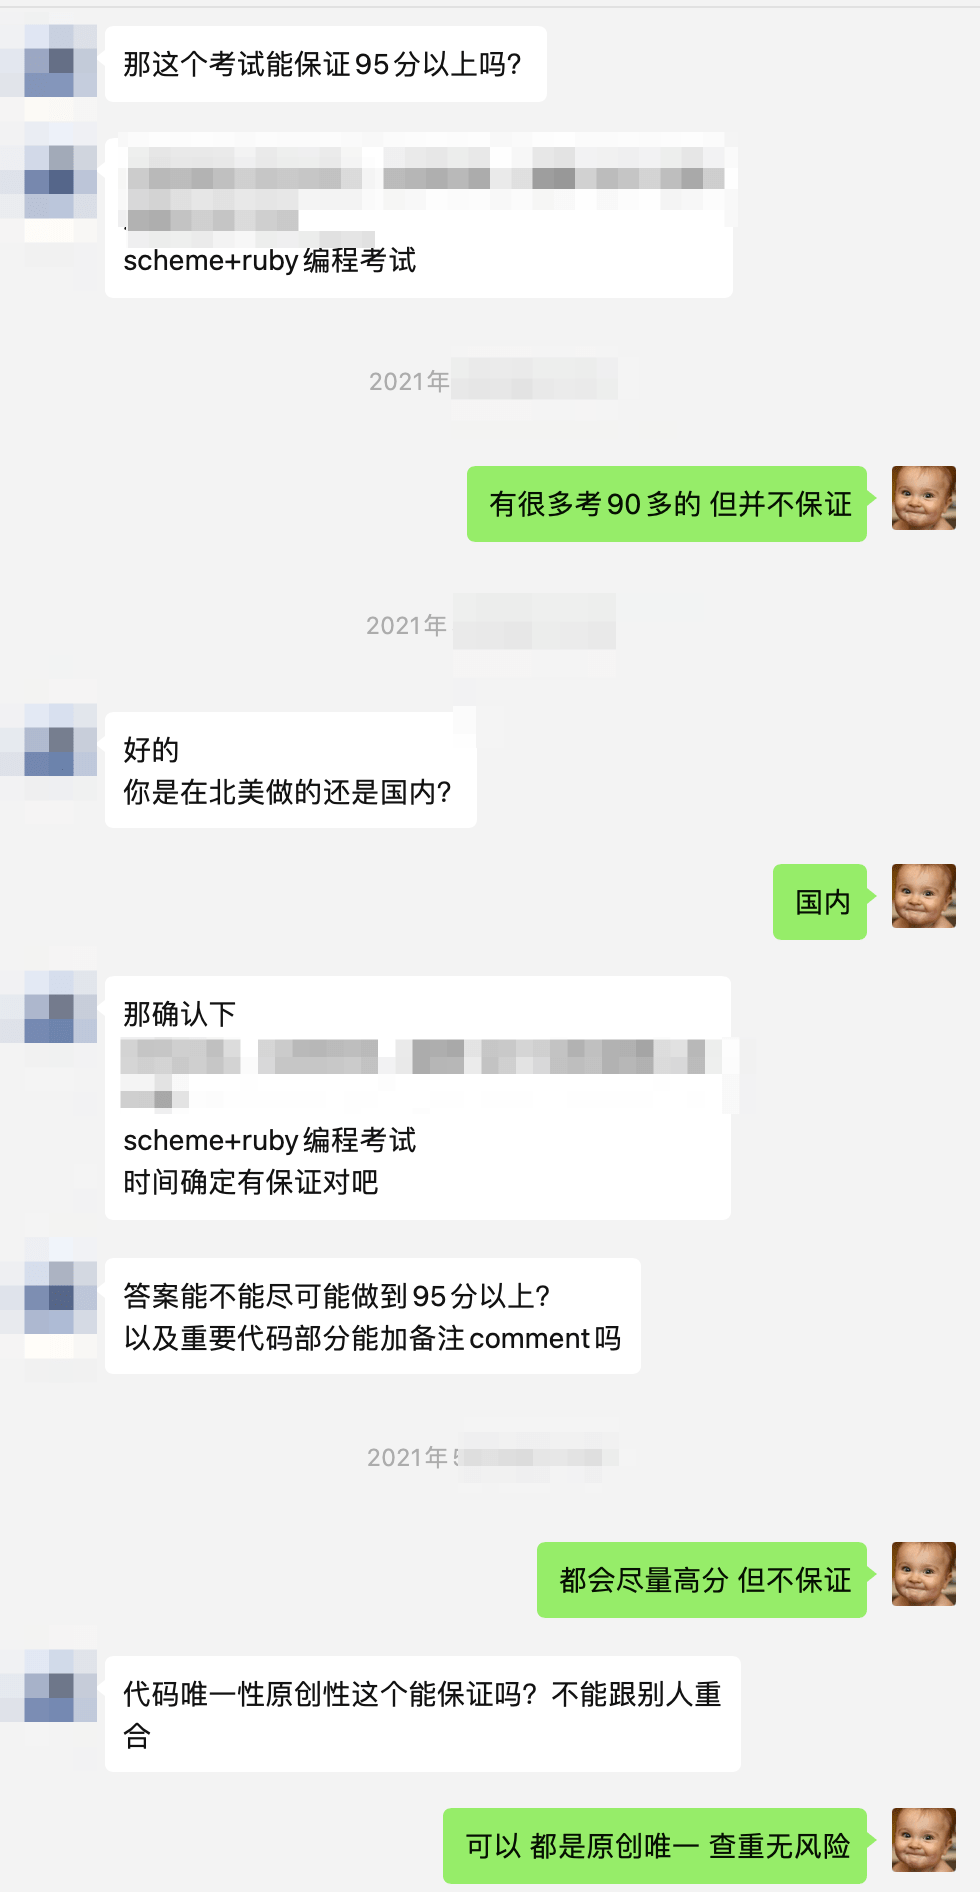Select the green "可以 都是原创唯一" bubble
This screenshot has height=1892, width=980.
pos(655,1846)
